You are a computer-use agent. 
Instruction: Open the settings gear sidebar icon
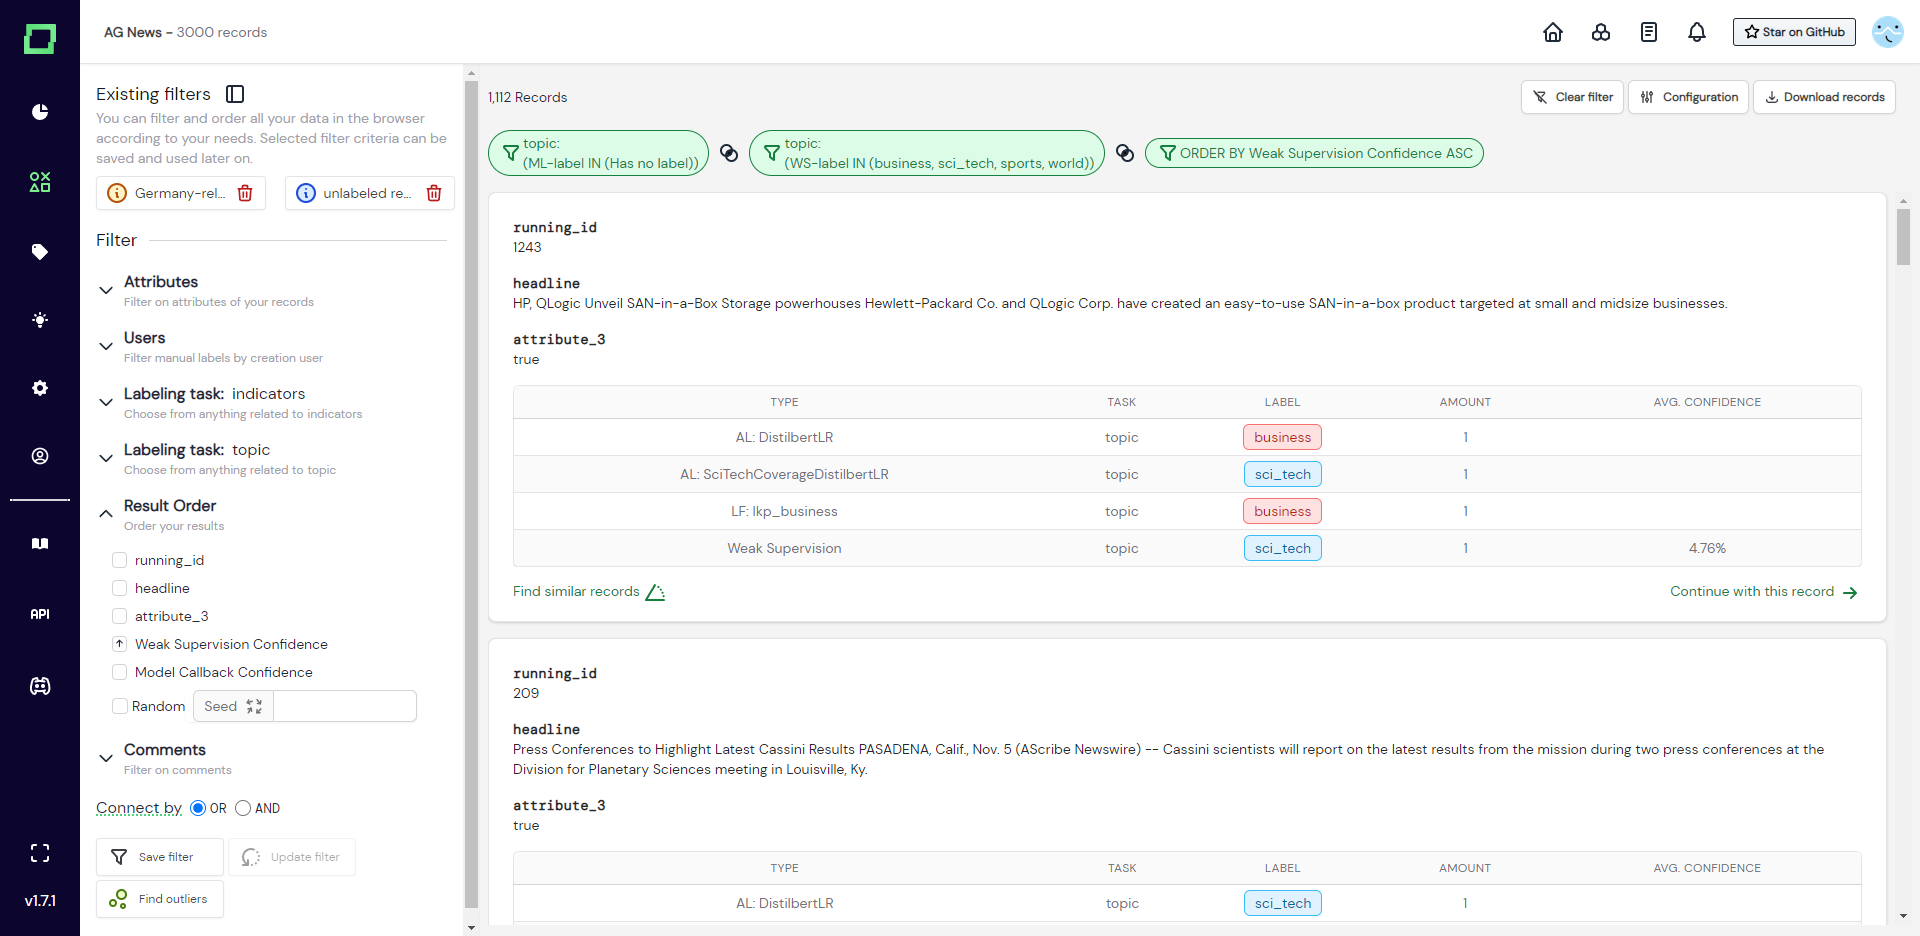pyautogui.click(x=40, y=388)
